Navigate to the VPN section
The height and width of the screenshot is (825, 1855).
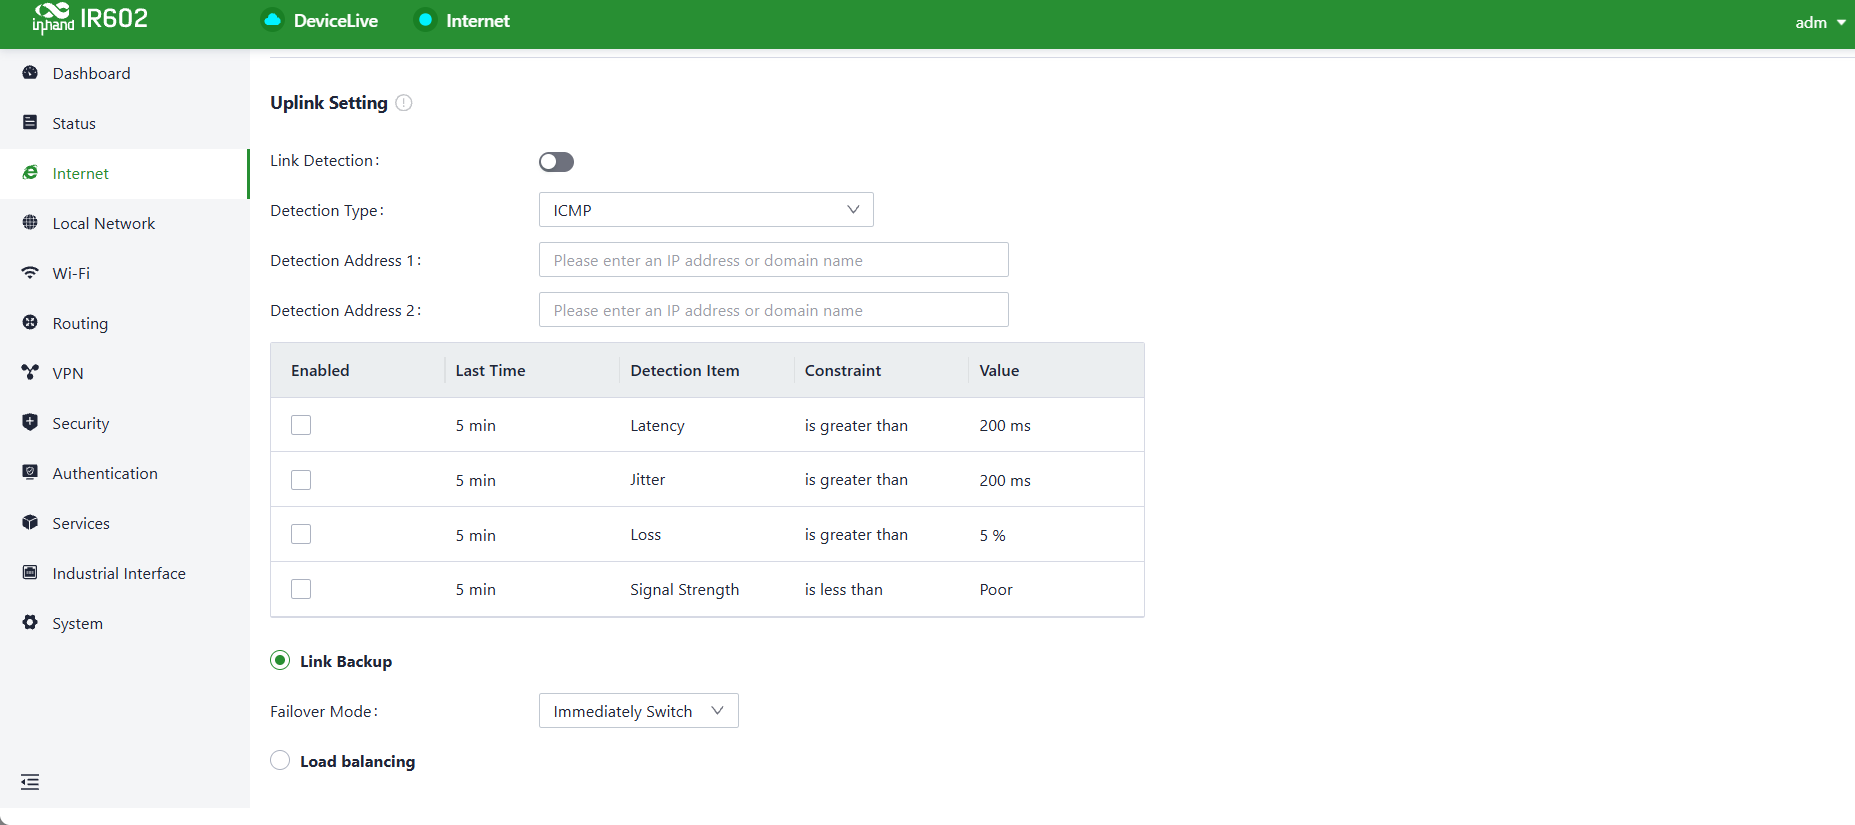tap(124, 374)
